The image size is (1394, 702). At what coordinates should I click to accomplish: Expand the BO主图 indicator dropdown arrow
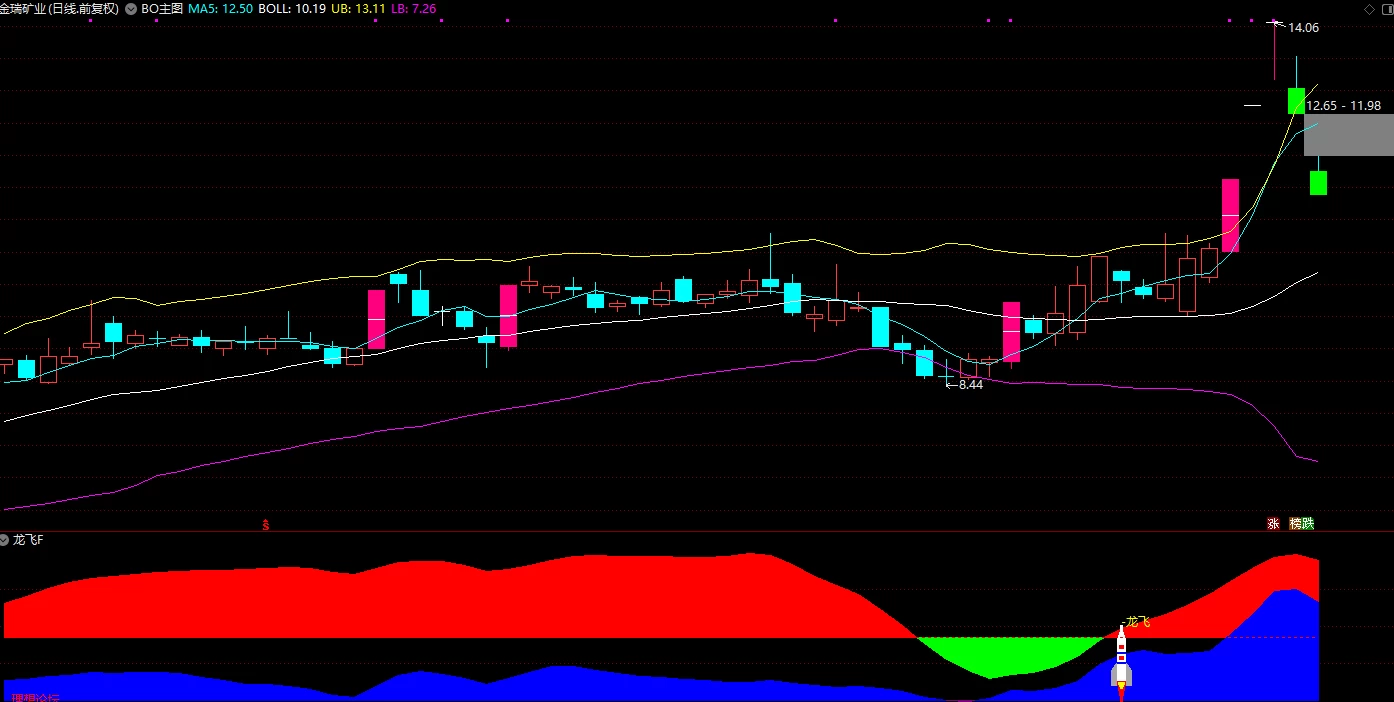[132, 8]
